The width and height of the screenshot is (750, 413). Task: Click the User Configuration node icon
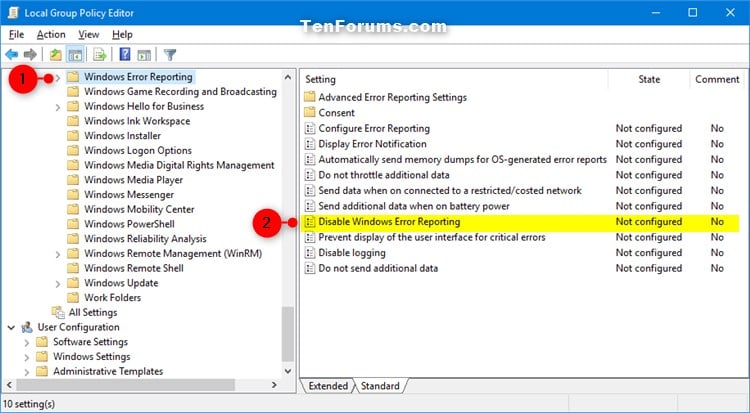point(27,327)
